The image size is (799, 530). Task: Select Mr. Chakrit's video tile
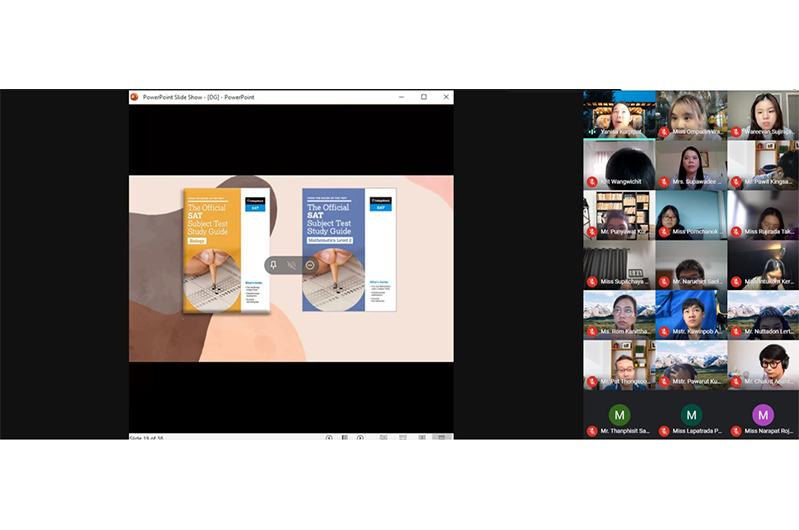(763, 364)
